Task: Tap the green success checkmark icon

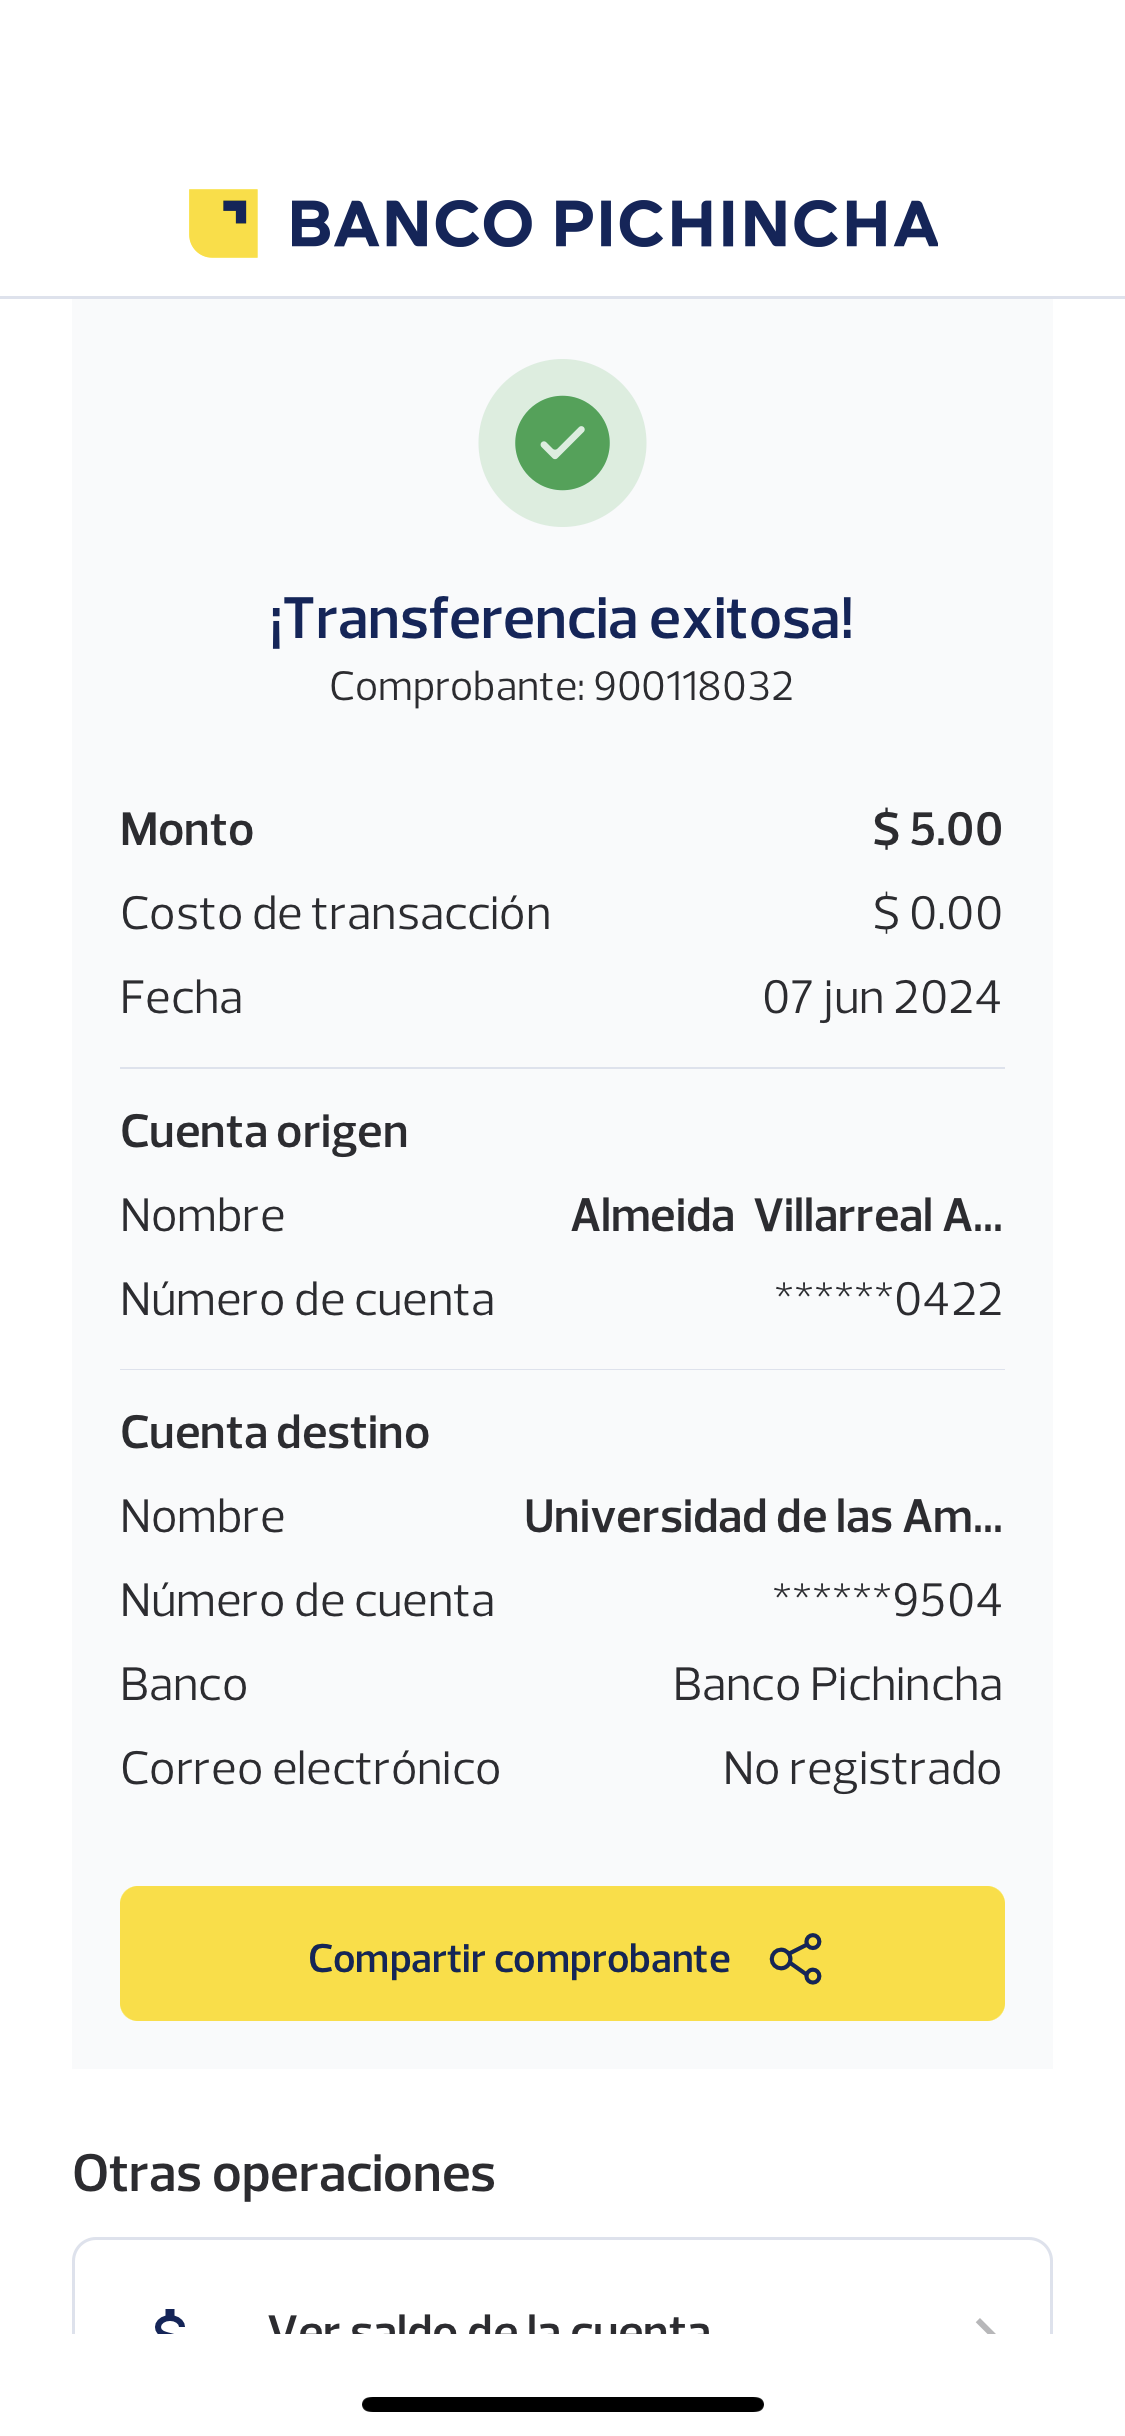Action: click(x=562, y=443)
